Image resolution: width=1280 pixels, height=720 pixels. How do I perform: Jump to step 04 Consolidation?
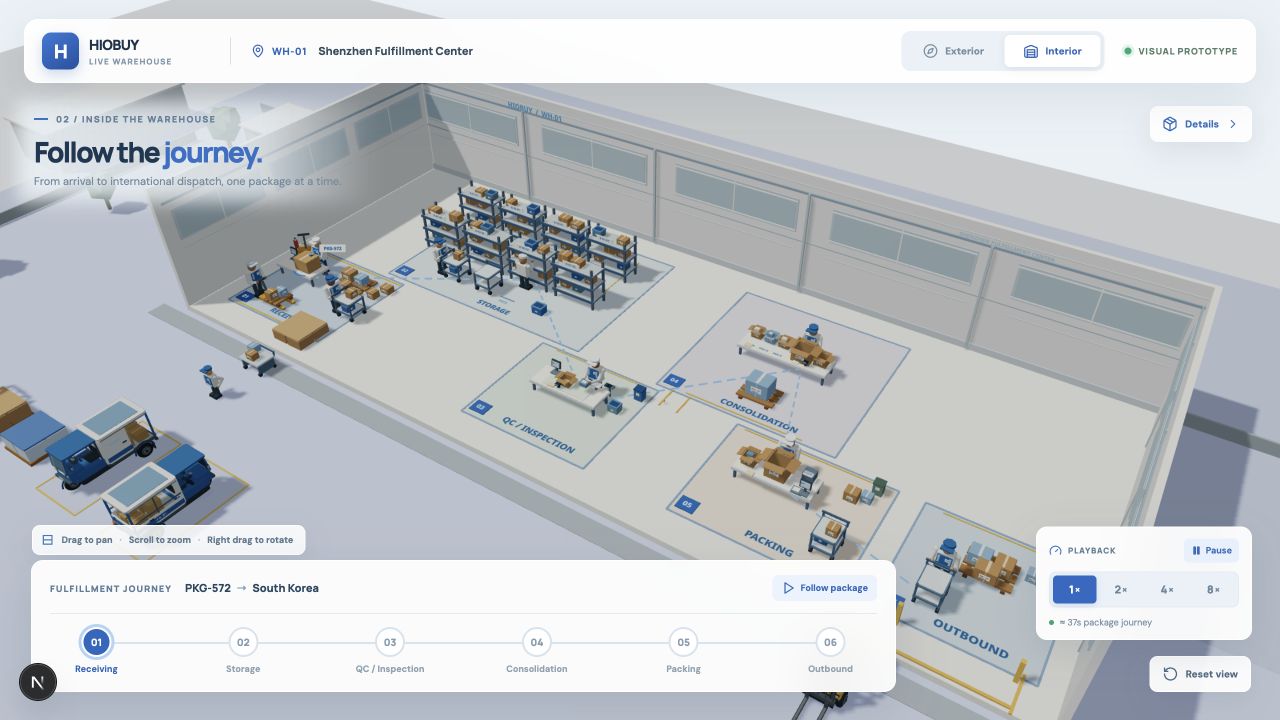(537, 642)
